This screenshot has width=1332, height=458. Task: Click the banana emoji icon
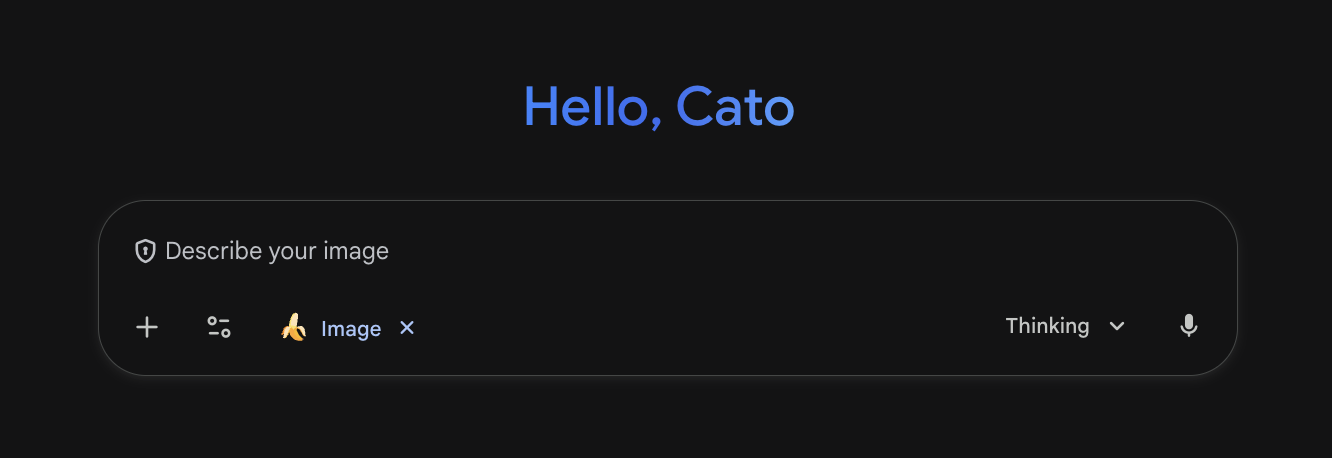293,327
